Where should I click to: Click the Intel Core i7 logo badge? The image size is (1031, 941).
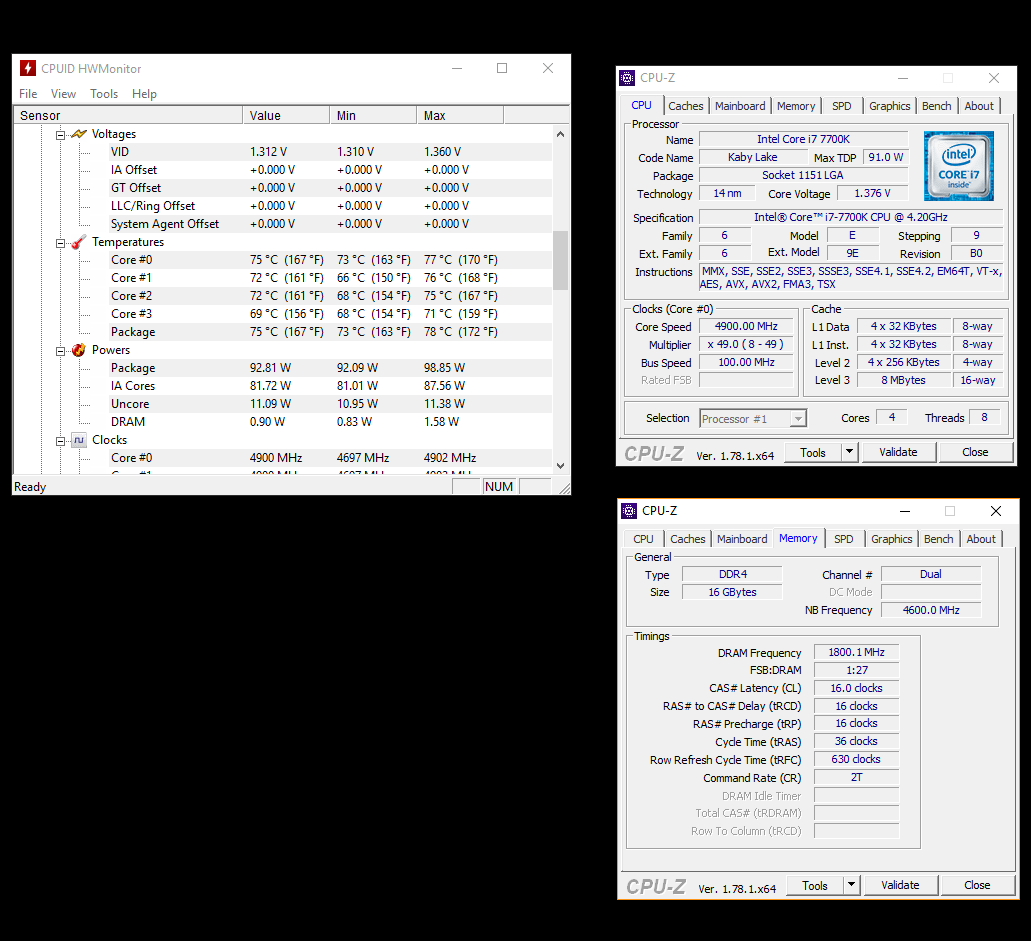pos(959,166)
